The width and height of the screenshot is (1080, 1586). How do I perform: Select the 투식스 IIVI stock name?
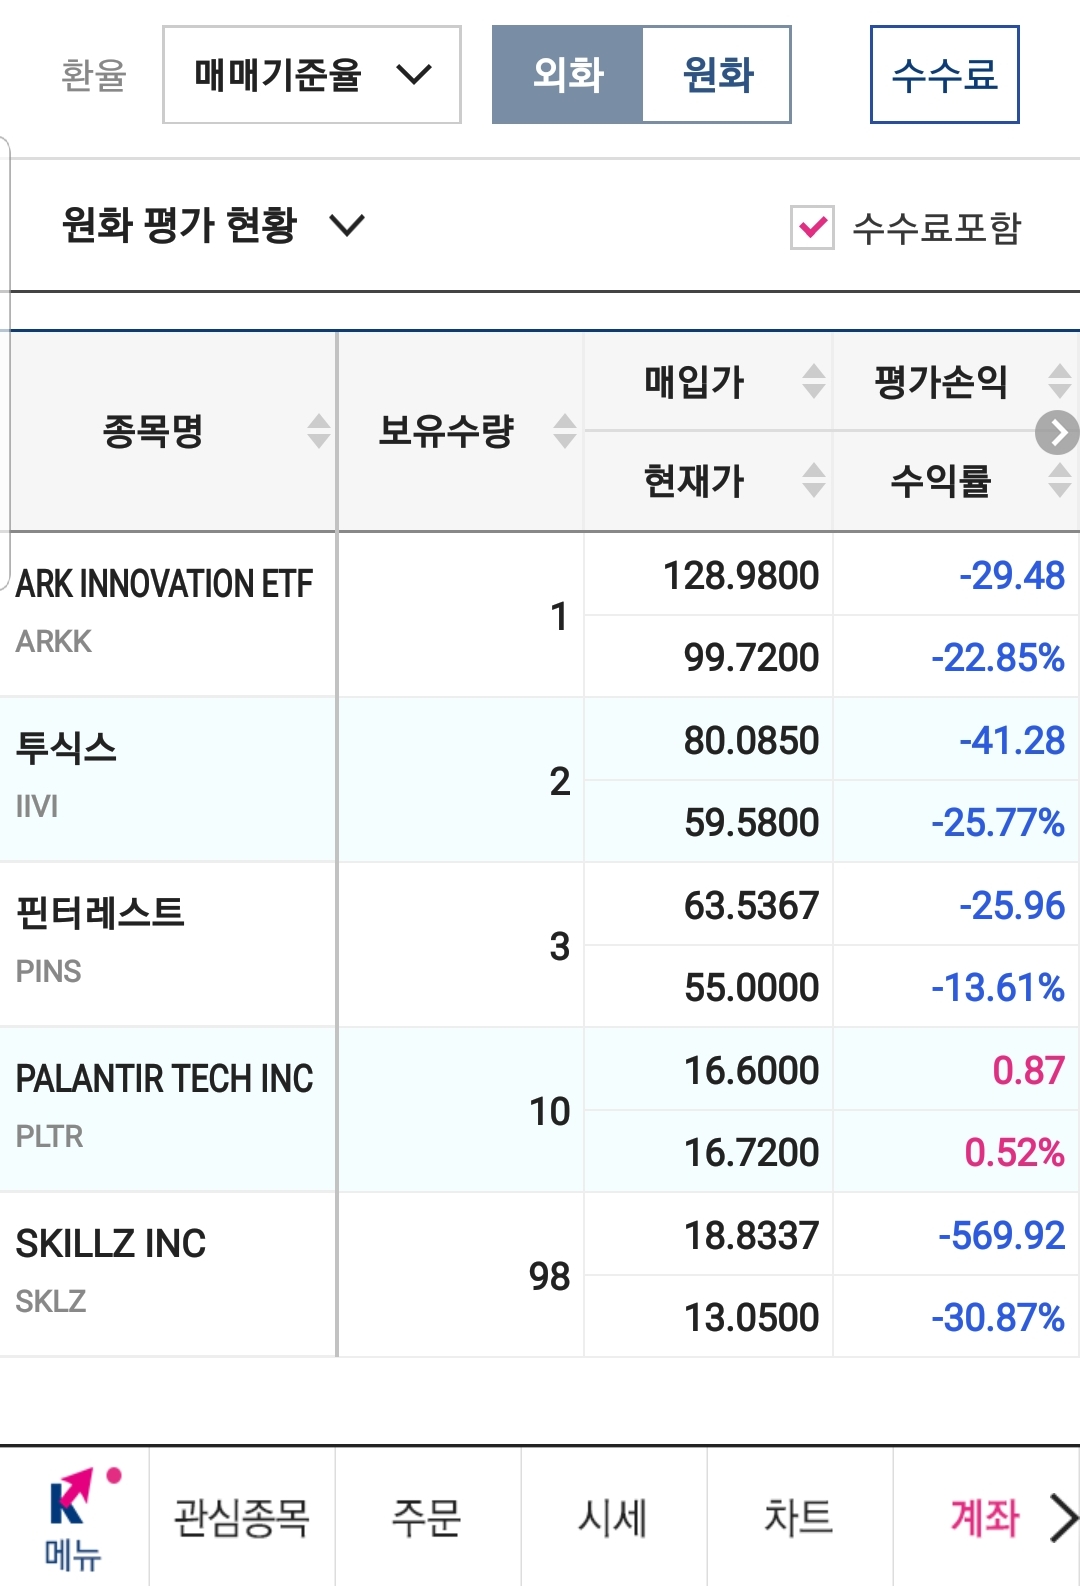click(66, 748)
